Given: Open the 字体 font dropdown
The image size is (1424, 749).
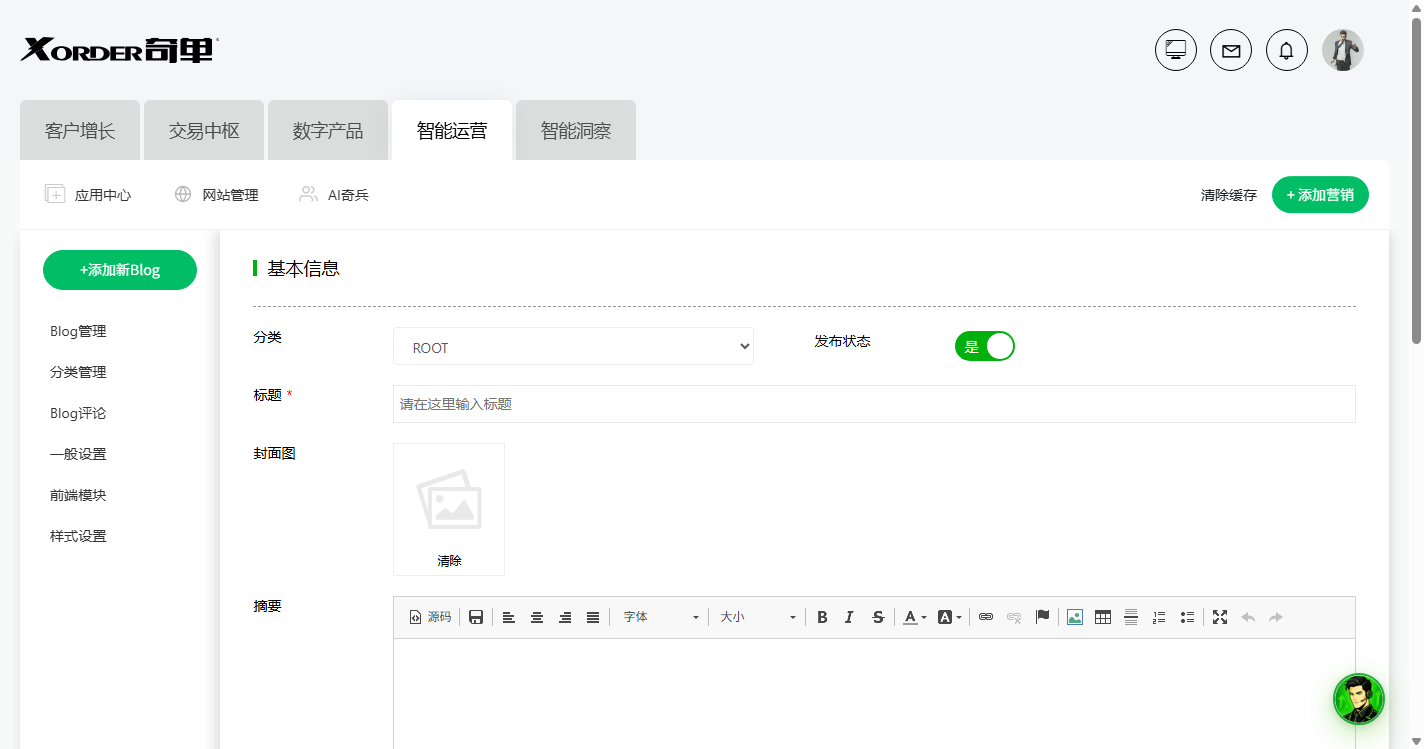Looking at the screenshot, I should point(660,617).
